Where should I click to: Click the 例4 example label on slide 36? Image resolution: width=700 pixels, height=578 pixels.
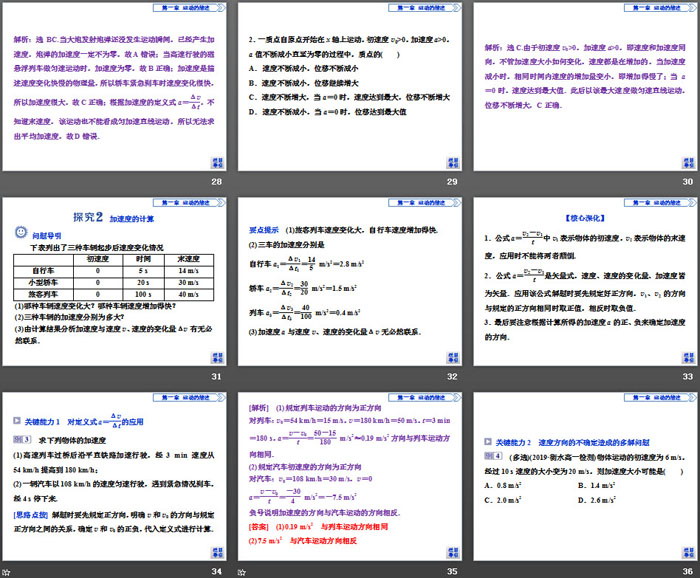tap(493, 456)
